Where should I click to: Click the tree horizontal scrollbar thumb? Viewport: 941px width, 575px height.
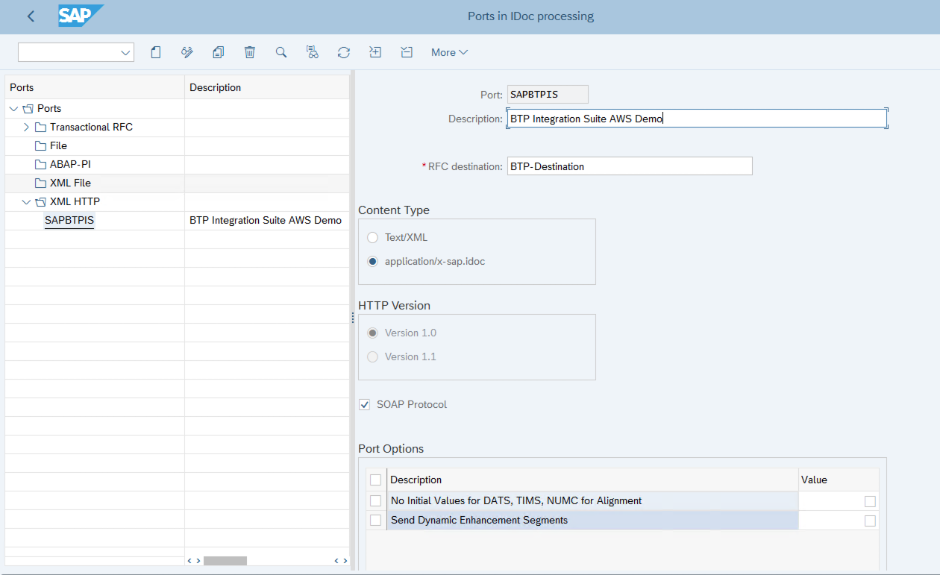point(225,561)
